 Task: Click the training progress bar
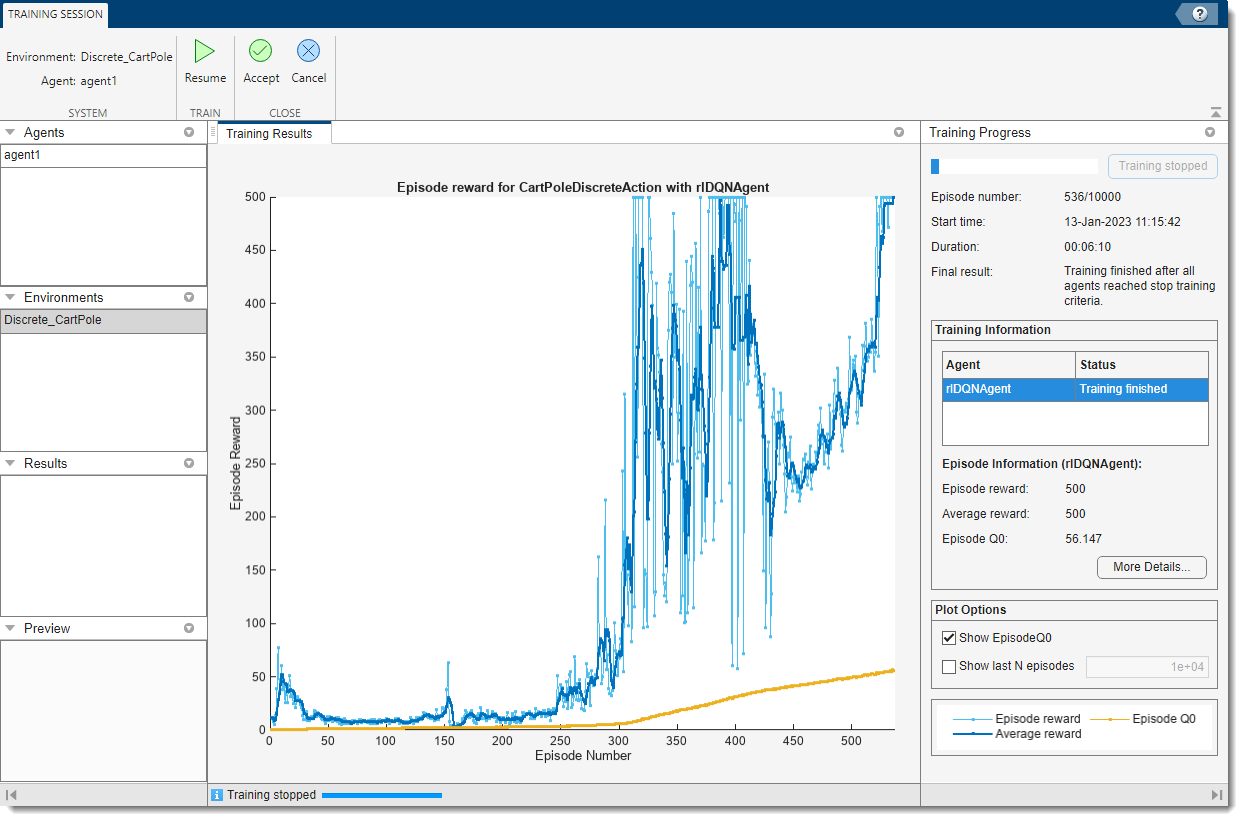(x=1013, y=166)
